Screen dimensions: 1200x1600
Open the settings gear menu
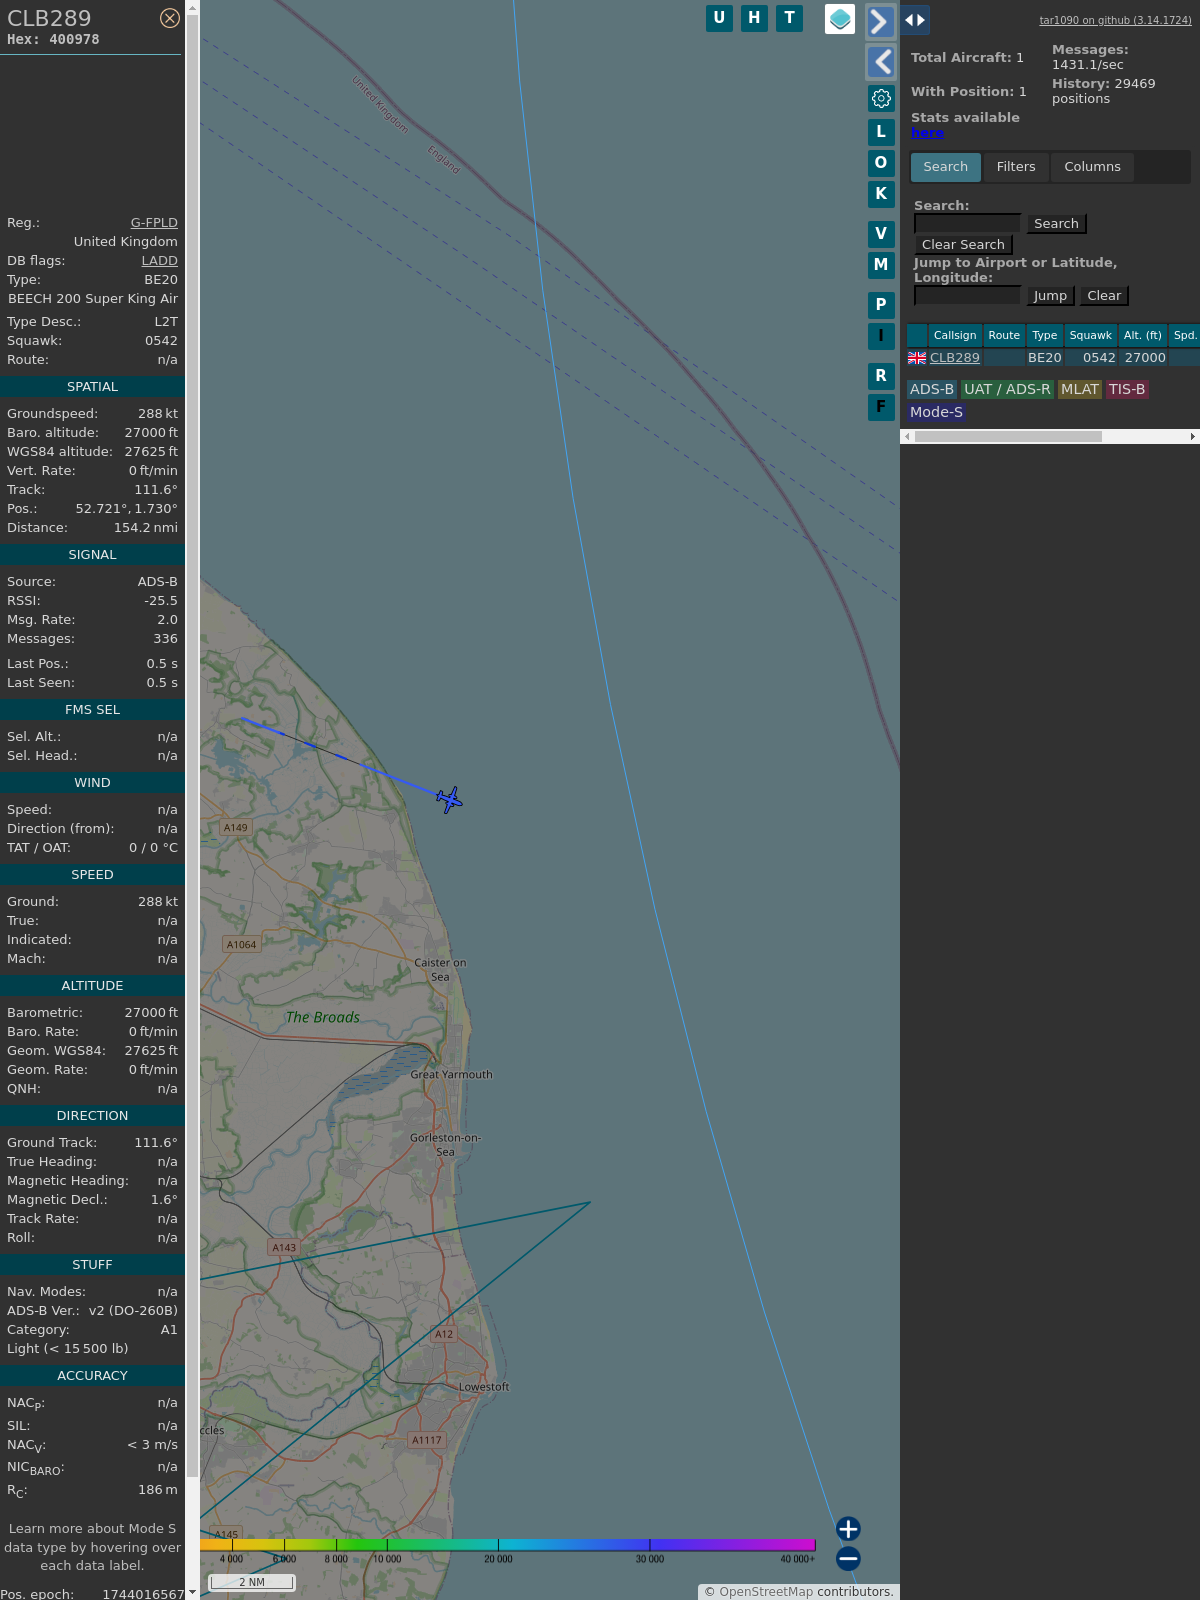point(881,98)
